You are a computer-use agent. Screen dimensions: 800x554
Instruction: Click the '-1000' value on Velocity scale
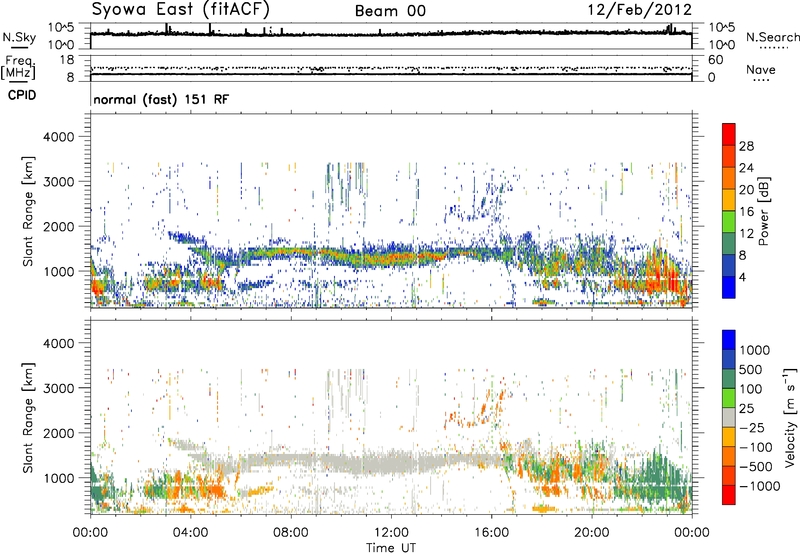pyautogui.click(x=760, y=486)
